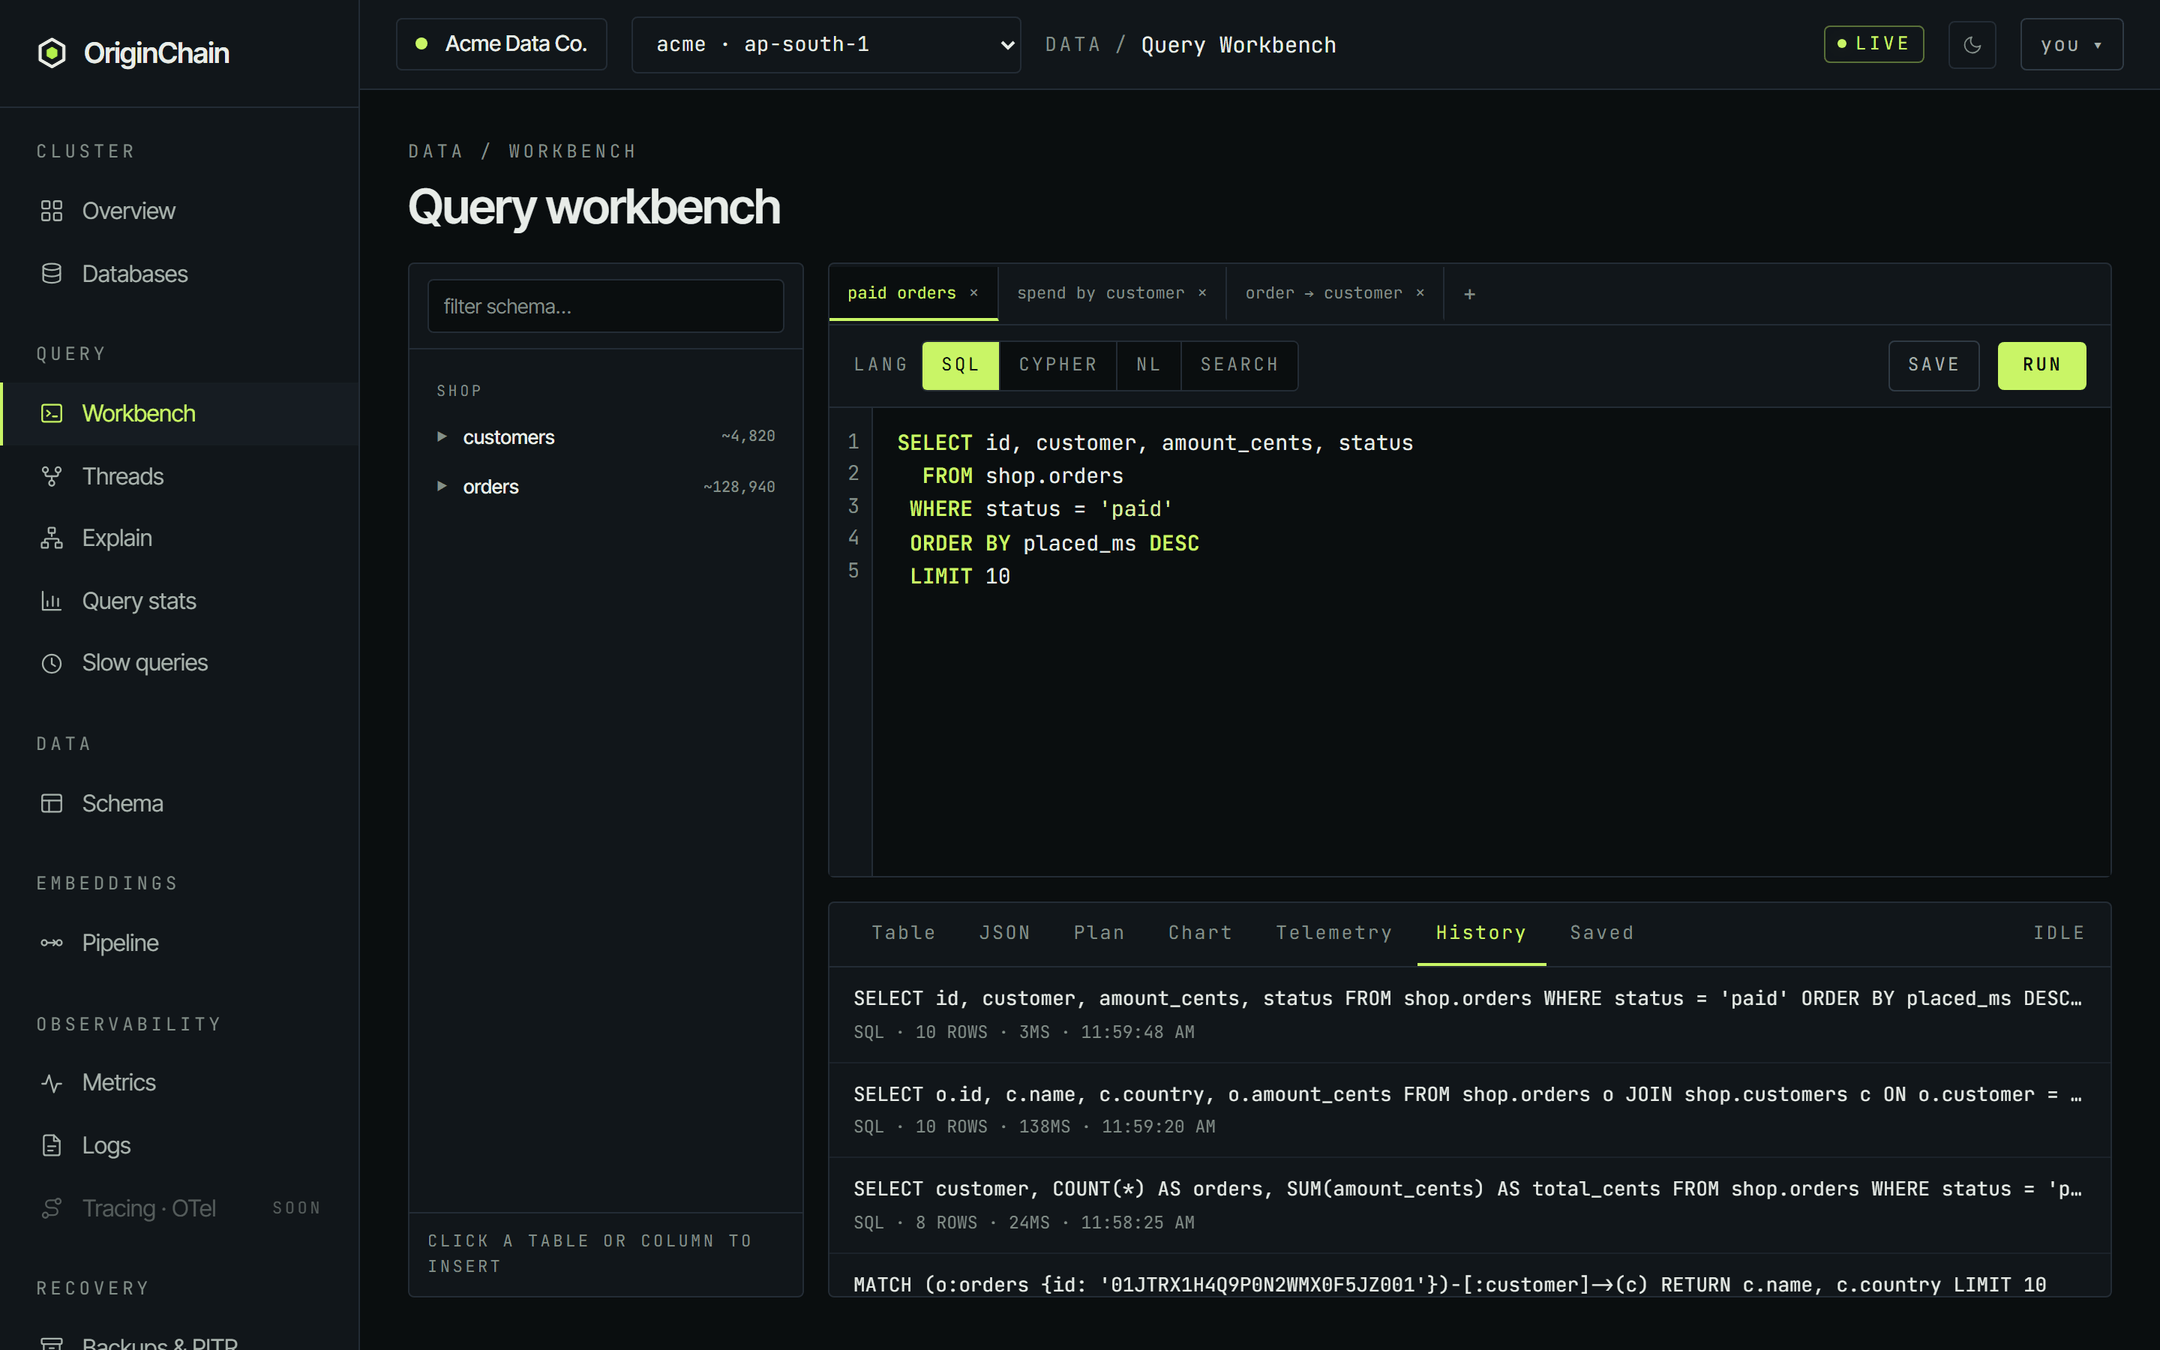Switch to the spend by customer tab
This screenshot has height=1350, width=2160.
tap(1100, 293)
